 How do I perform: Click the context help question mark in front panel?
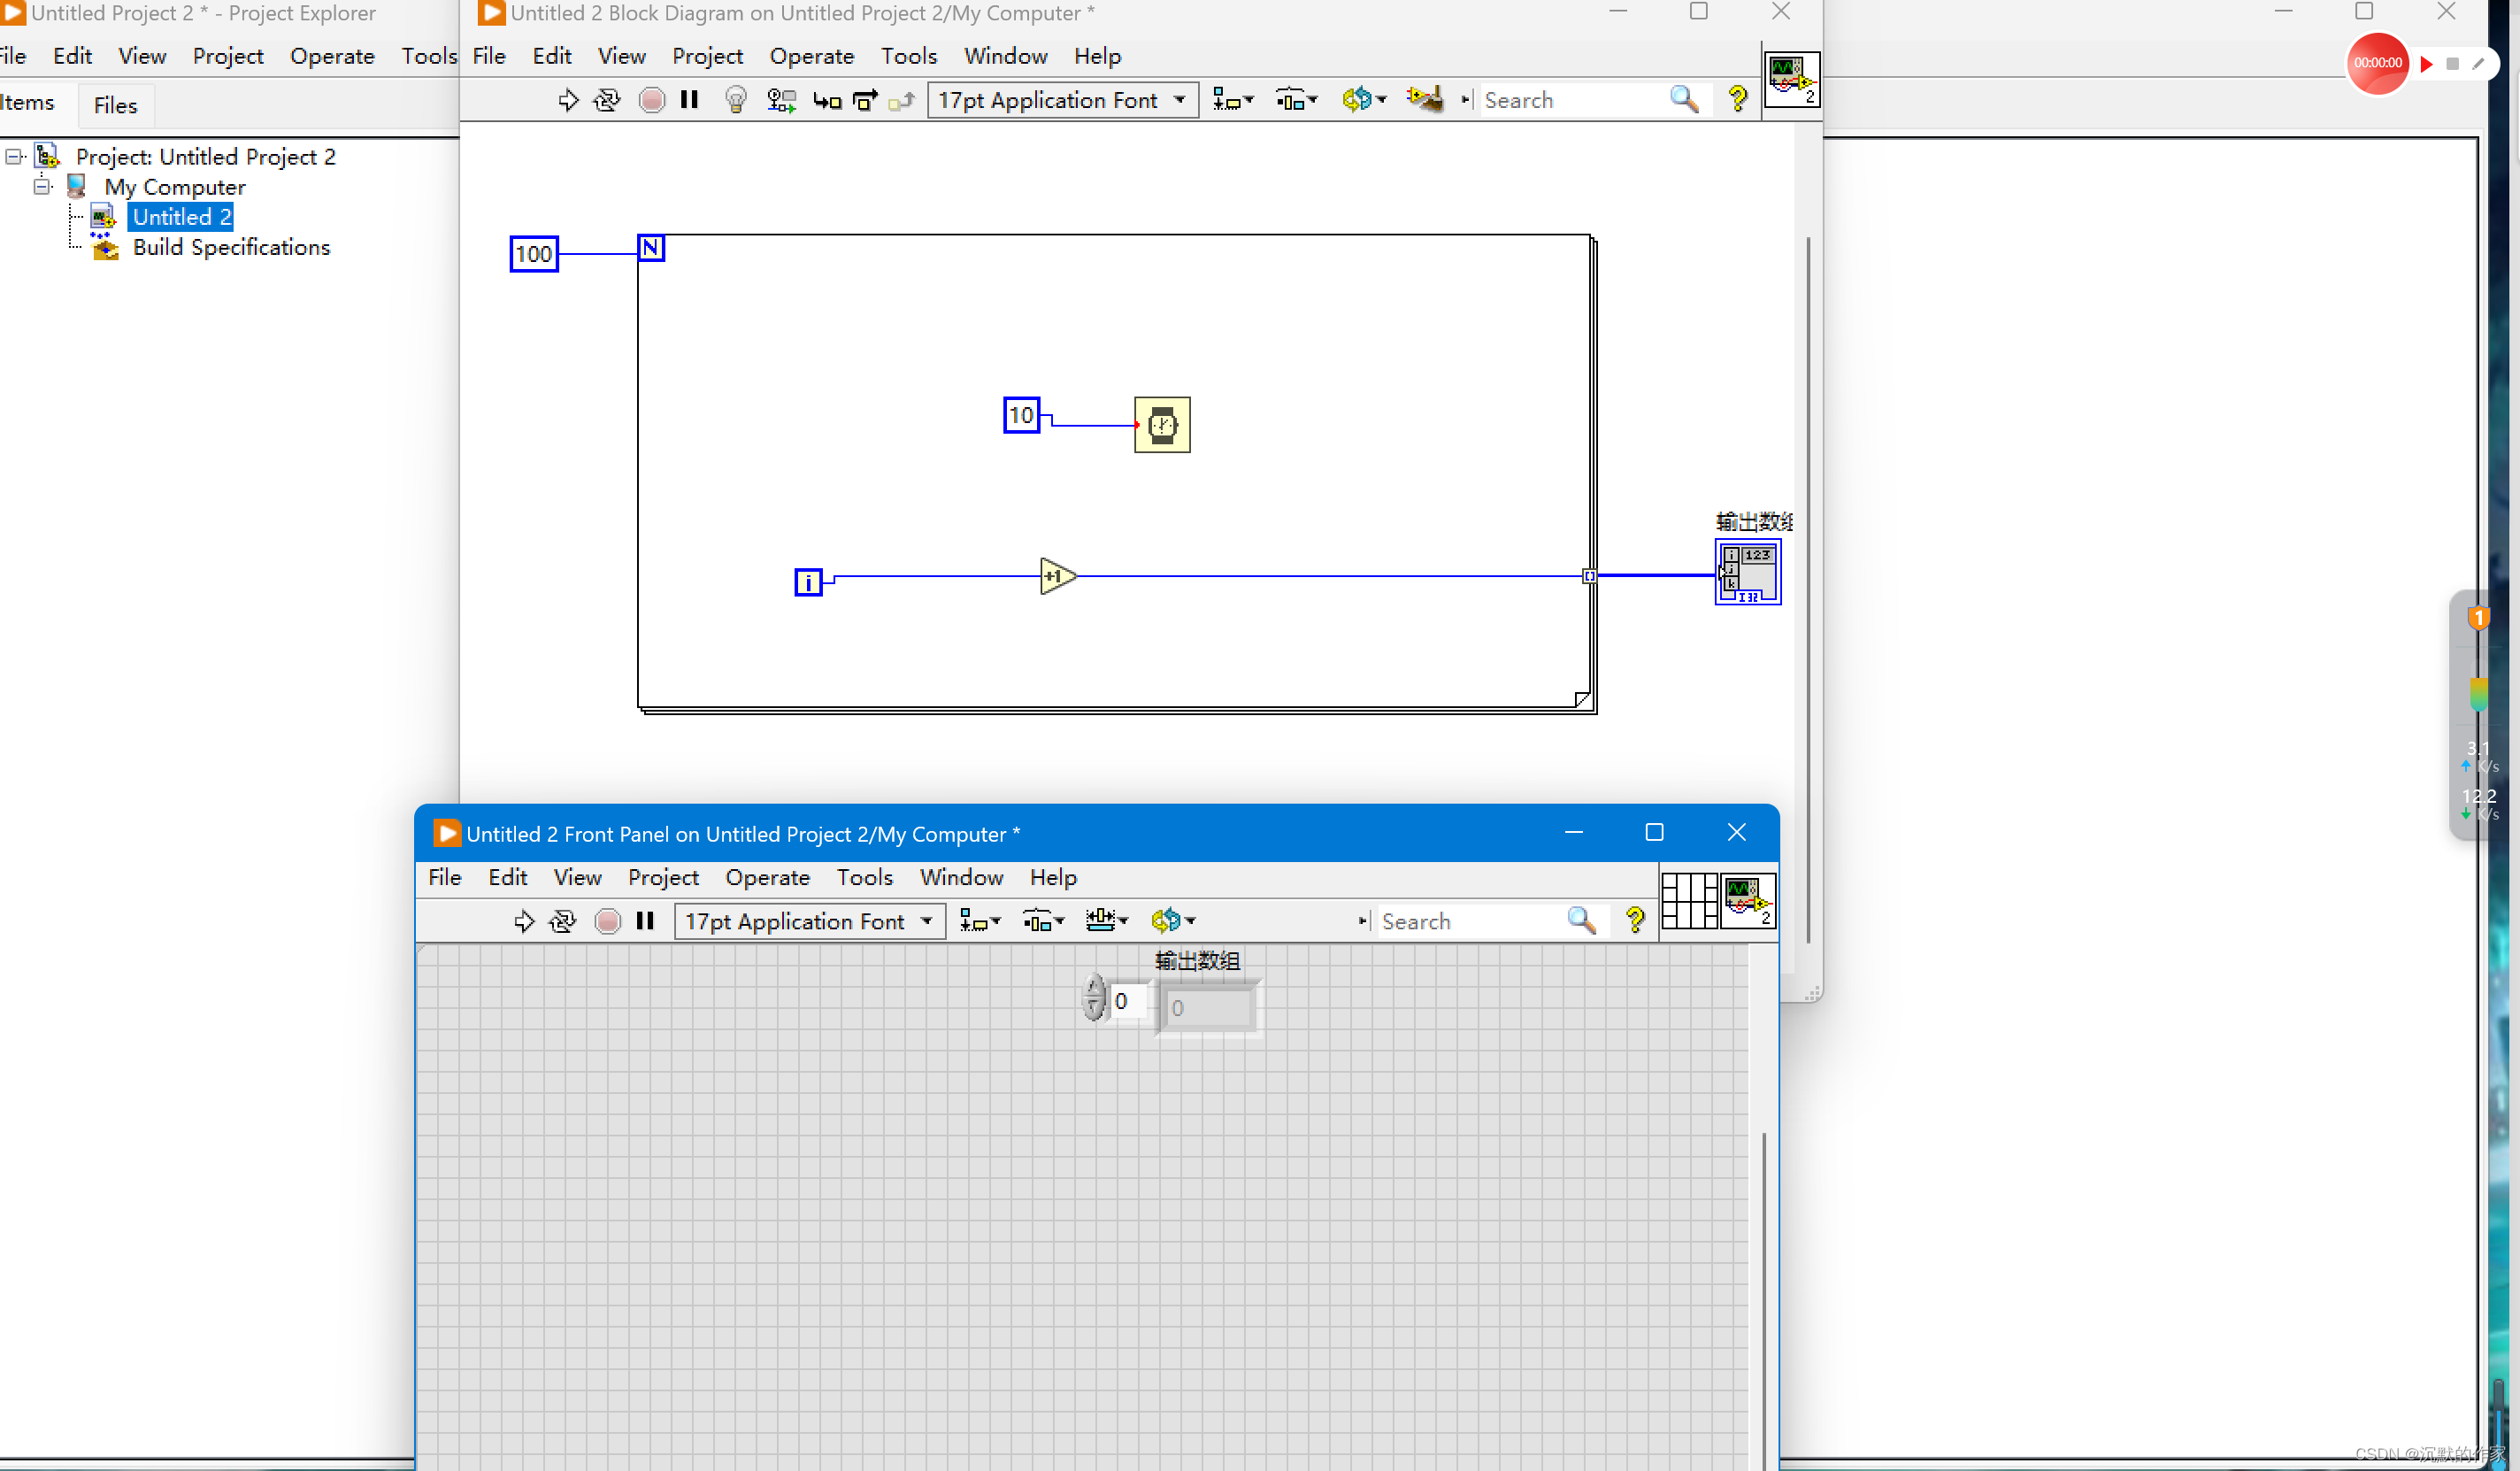(1635, 920)
